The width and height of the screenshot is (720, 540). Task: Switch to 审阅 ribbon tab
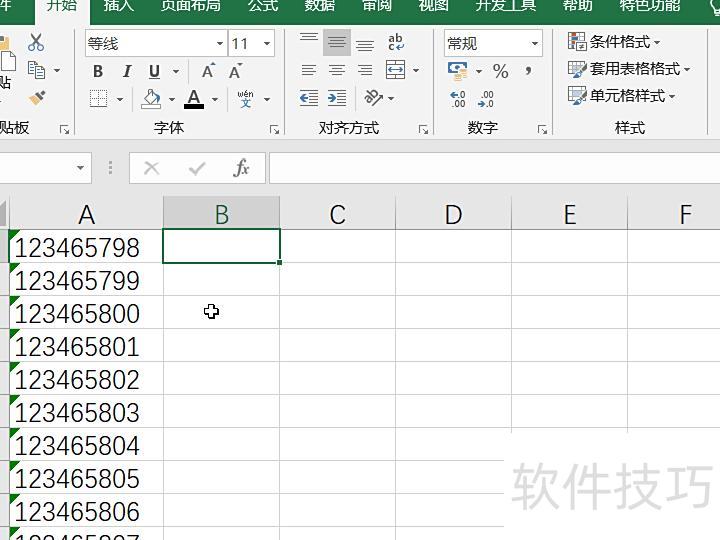coord(377,5)
